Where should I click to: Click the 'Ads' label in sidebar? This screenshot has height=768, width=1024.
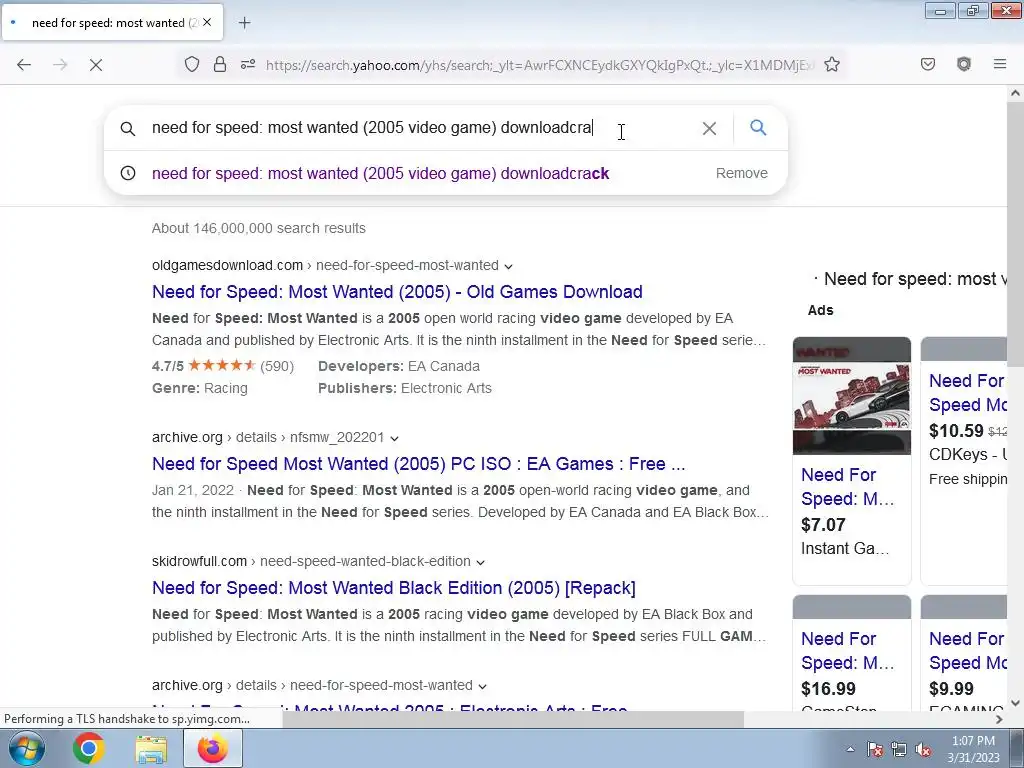point(820,310)
